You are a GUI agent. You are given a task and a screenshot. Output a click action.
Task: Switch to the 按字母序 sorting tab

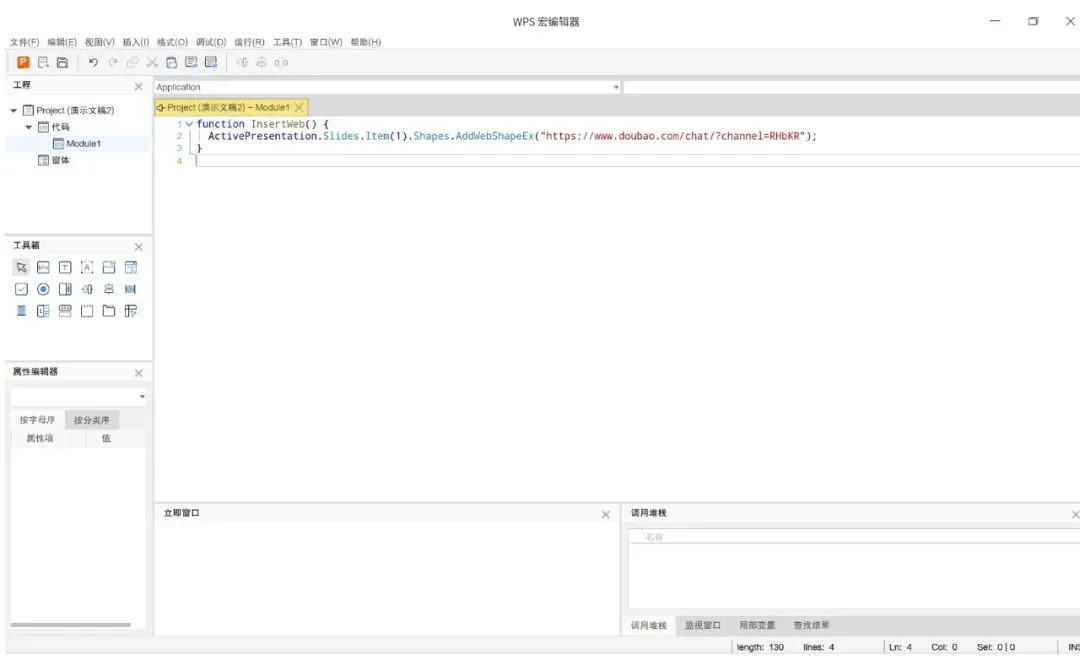pos(37,420)
